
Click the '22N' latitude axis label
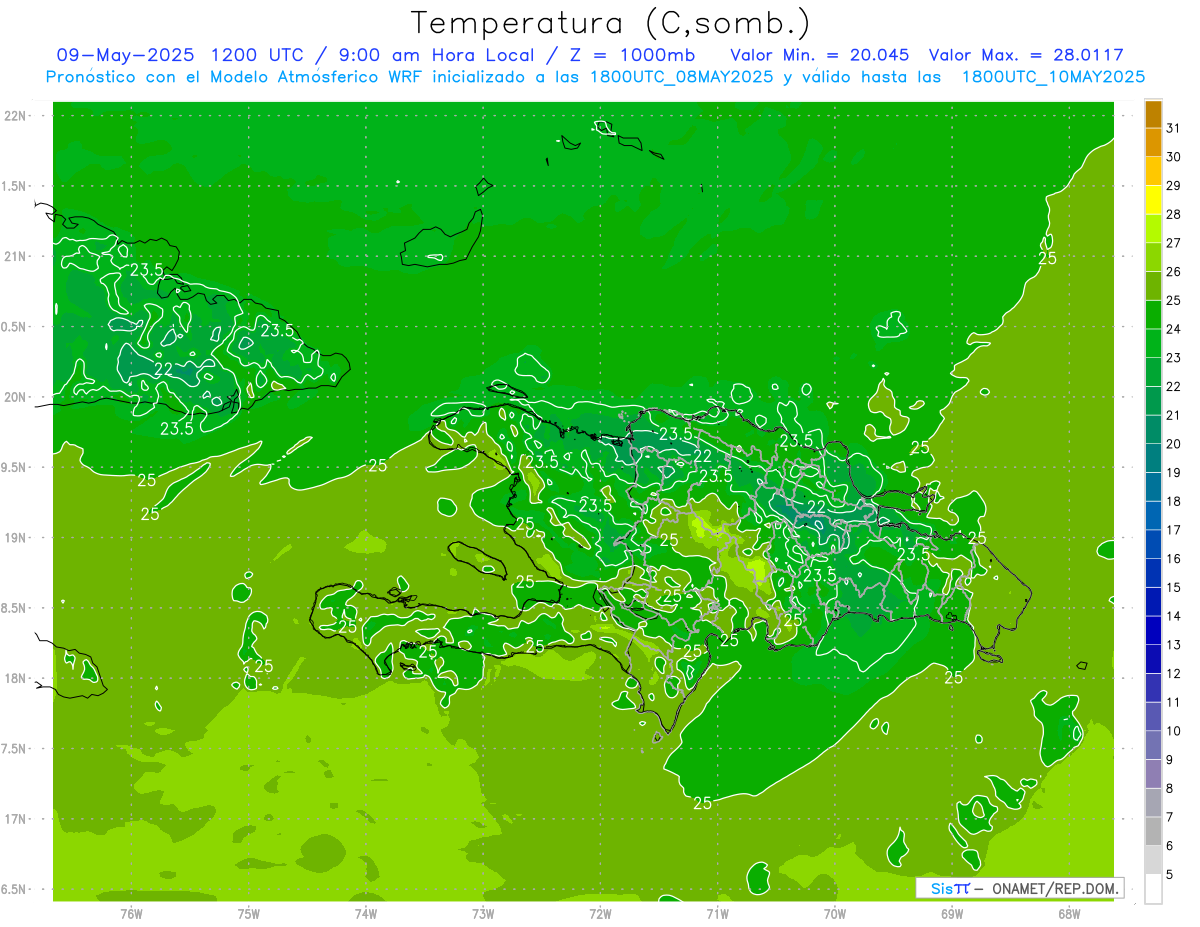coord(14,116)
